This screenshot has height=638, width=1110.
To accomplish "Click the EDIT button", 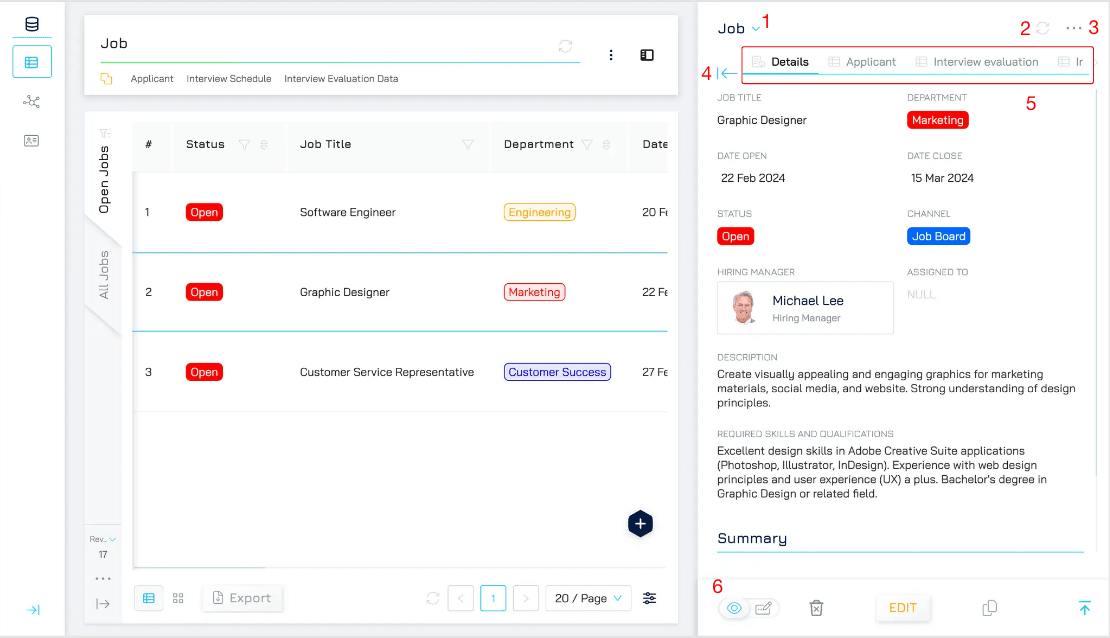I will [x=903, y=608].
